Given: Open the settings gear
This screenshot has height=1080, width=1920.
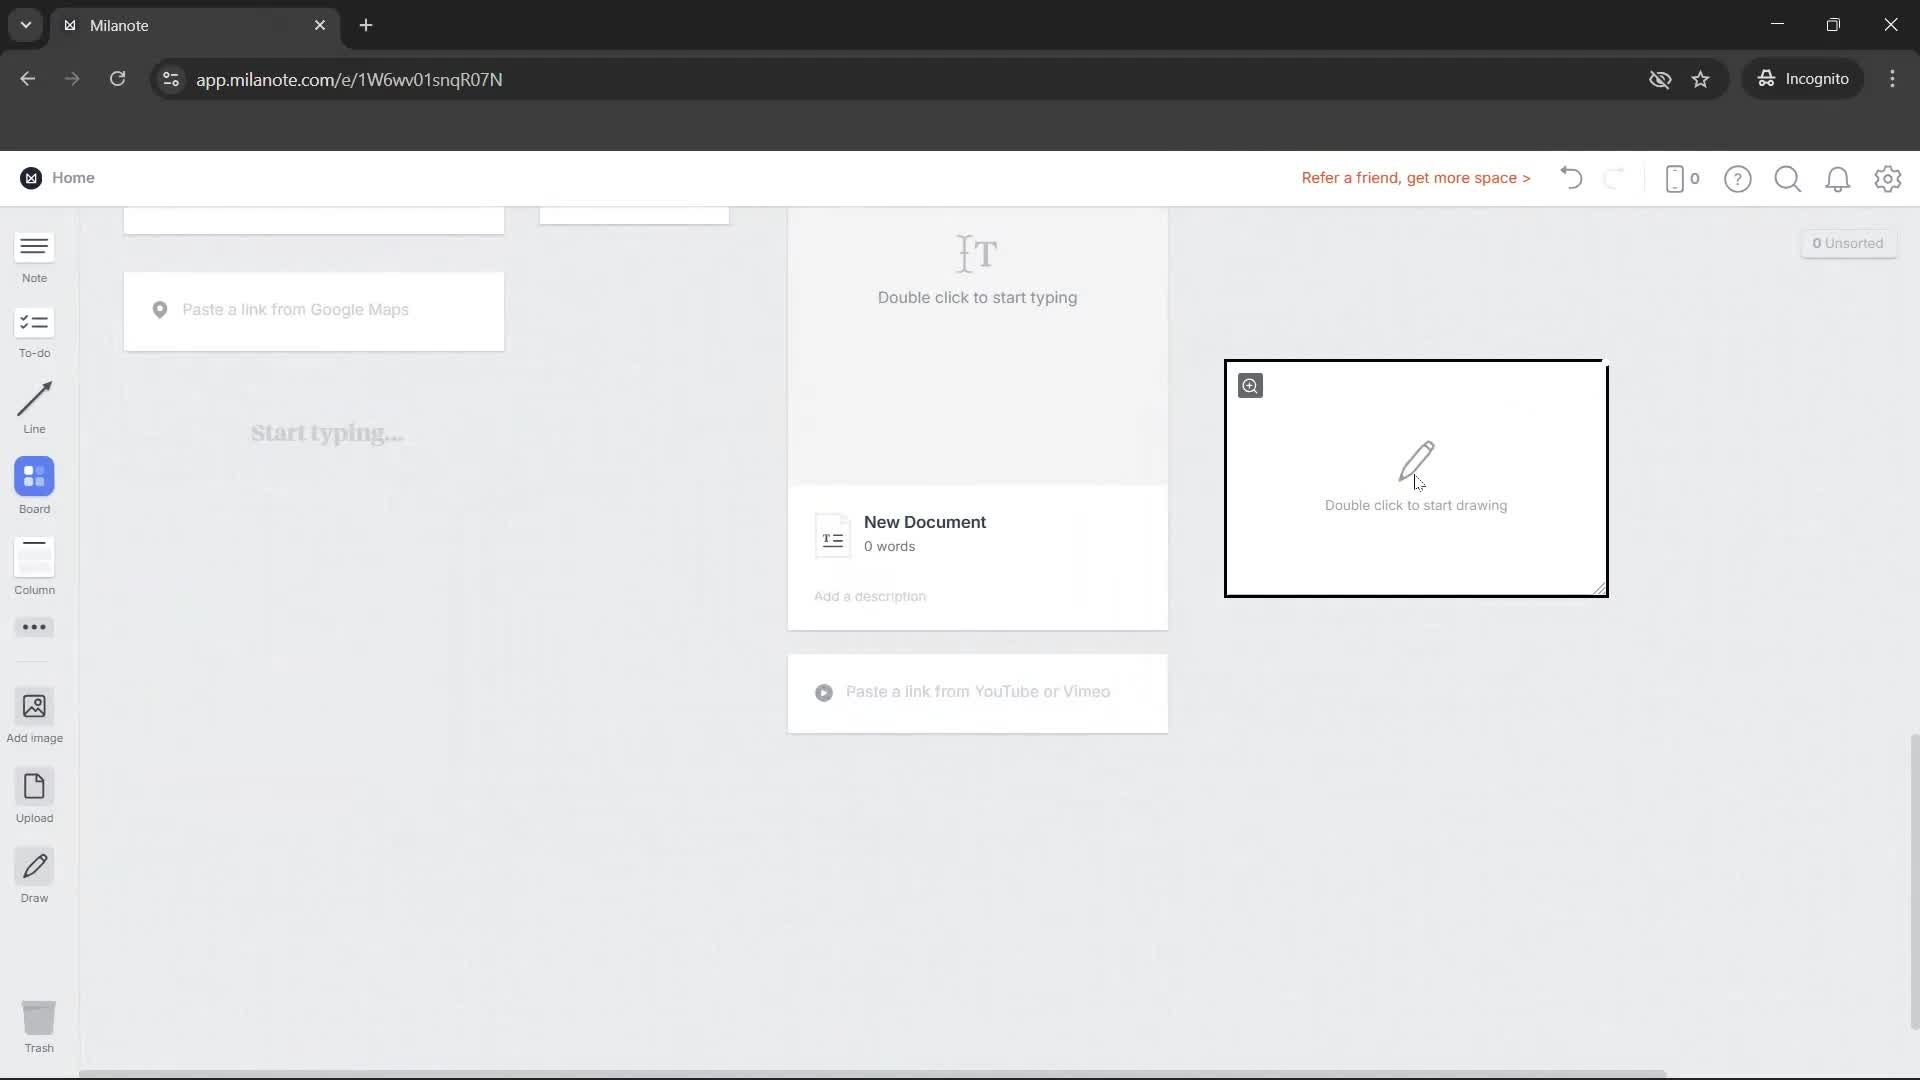Looking at the screenshot, I should click(x=1888, y=178).
